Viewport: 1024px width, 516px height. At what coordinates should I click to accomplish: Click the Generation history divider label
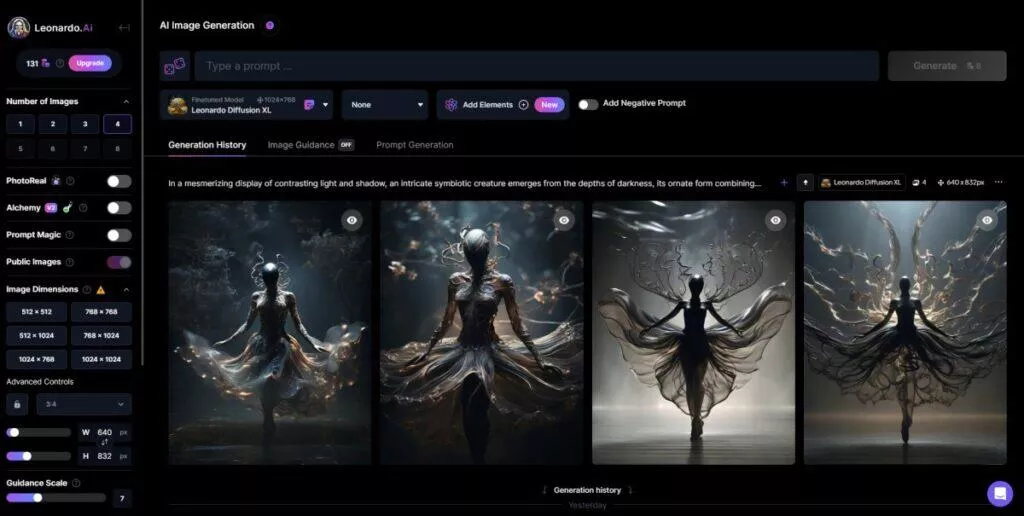pyautogui.click(x=587, y=490)
